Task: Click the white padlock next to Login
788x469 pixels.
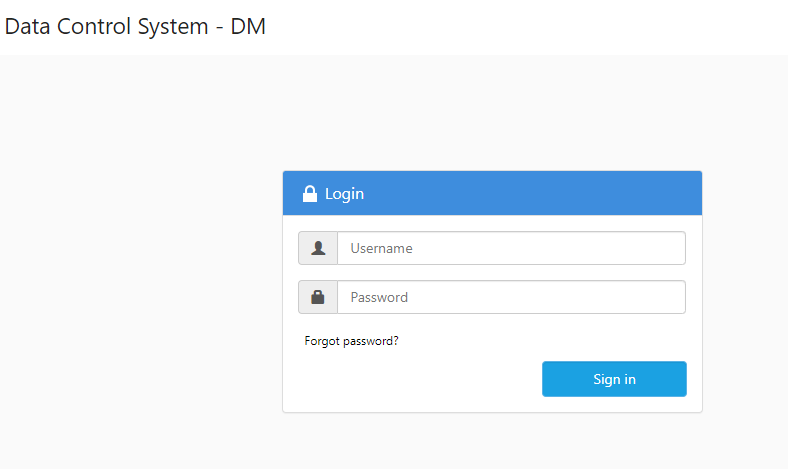Action: point(310,194)
